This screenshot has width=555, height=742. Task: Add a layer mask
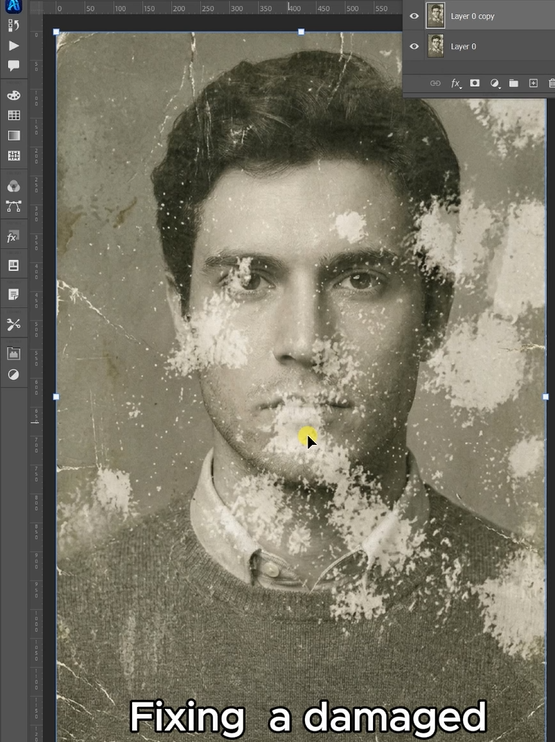pyautogui.click(x=475, y=83)
